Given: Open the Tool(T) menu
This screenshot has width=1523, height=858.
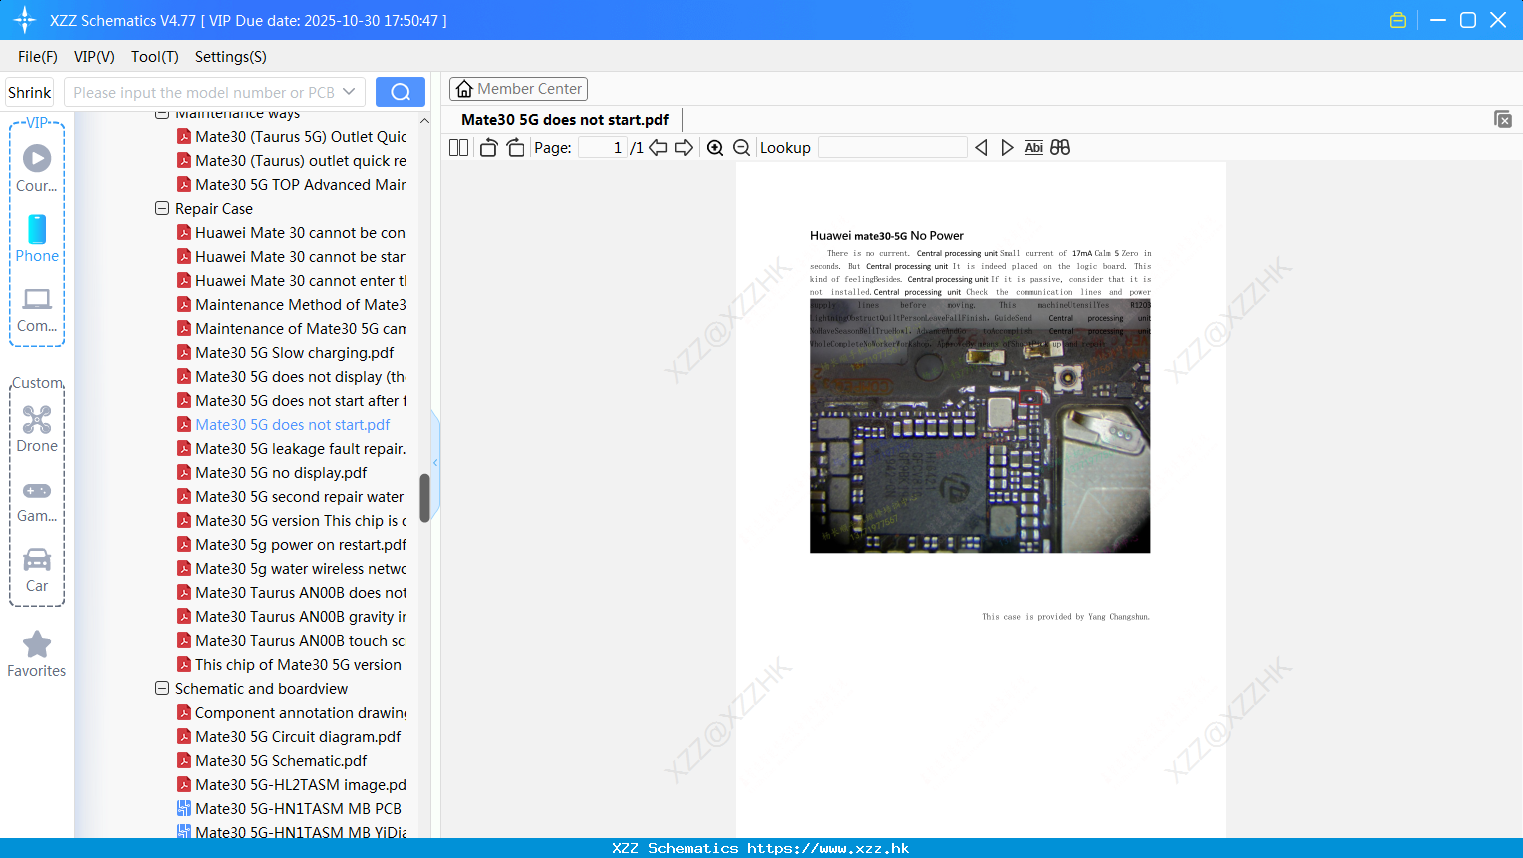Looking at the screenshot, I should 155,57.
